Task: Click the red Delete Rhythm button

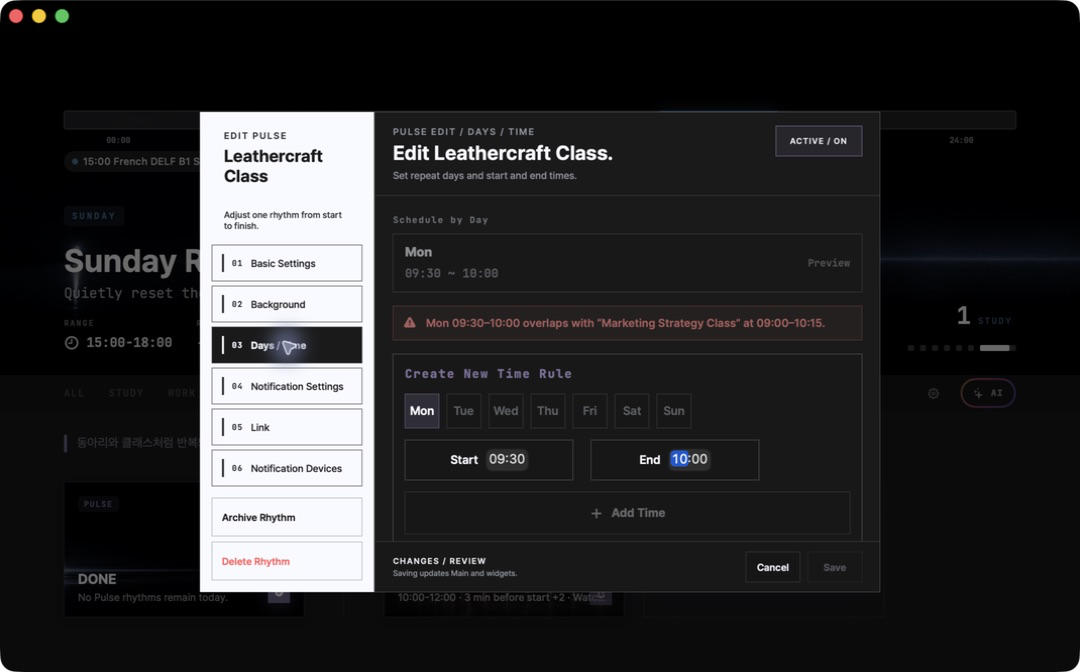Action: point(287,561)
